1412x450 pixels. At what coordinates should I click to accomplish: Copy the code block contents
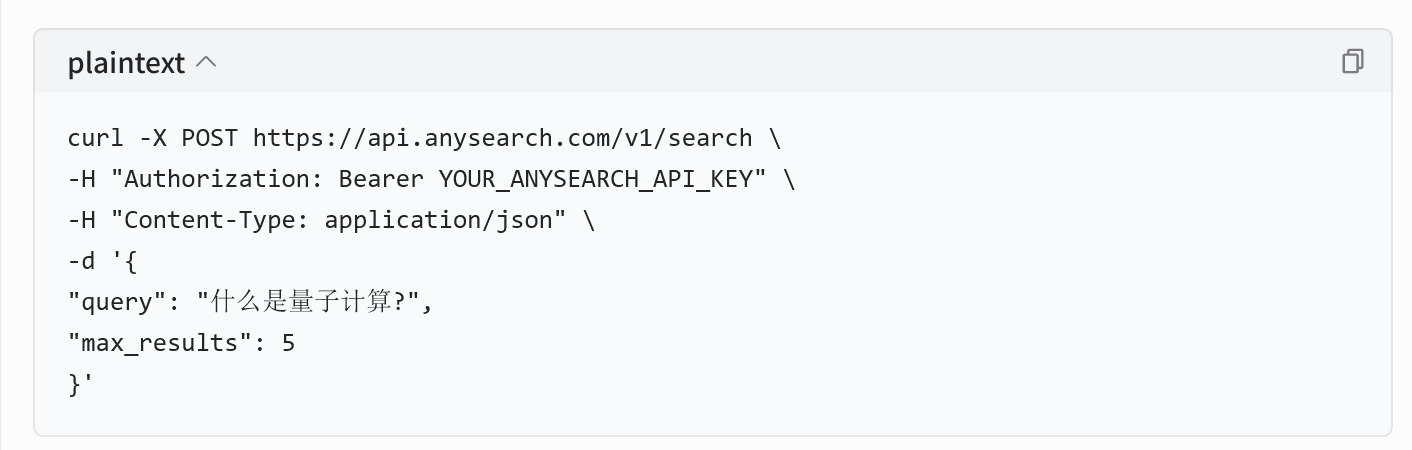(x=1352, y=62)
